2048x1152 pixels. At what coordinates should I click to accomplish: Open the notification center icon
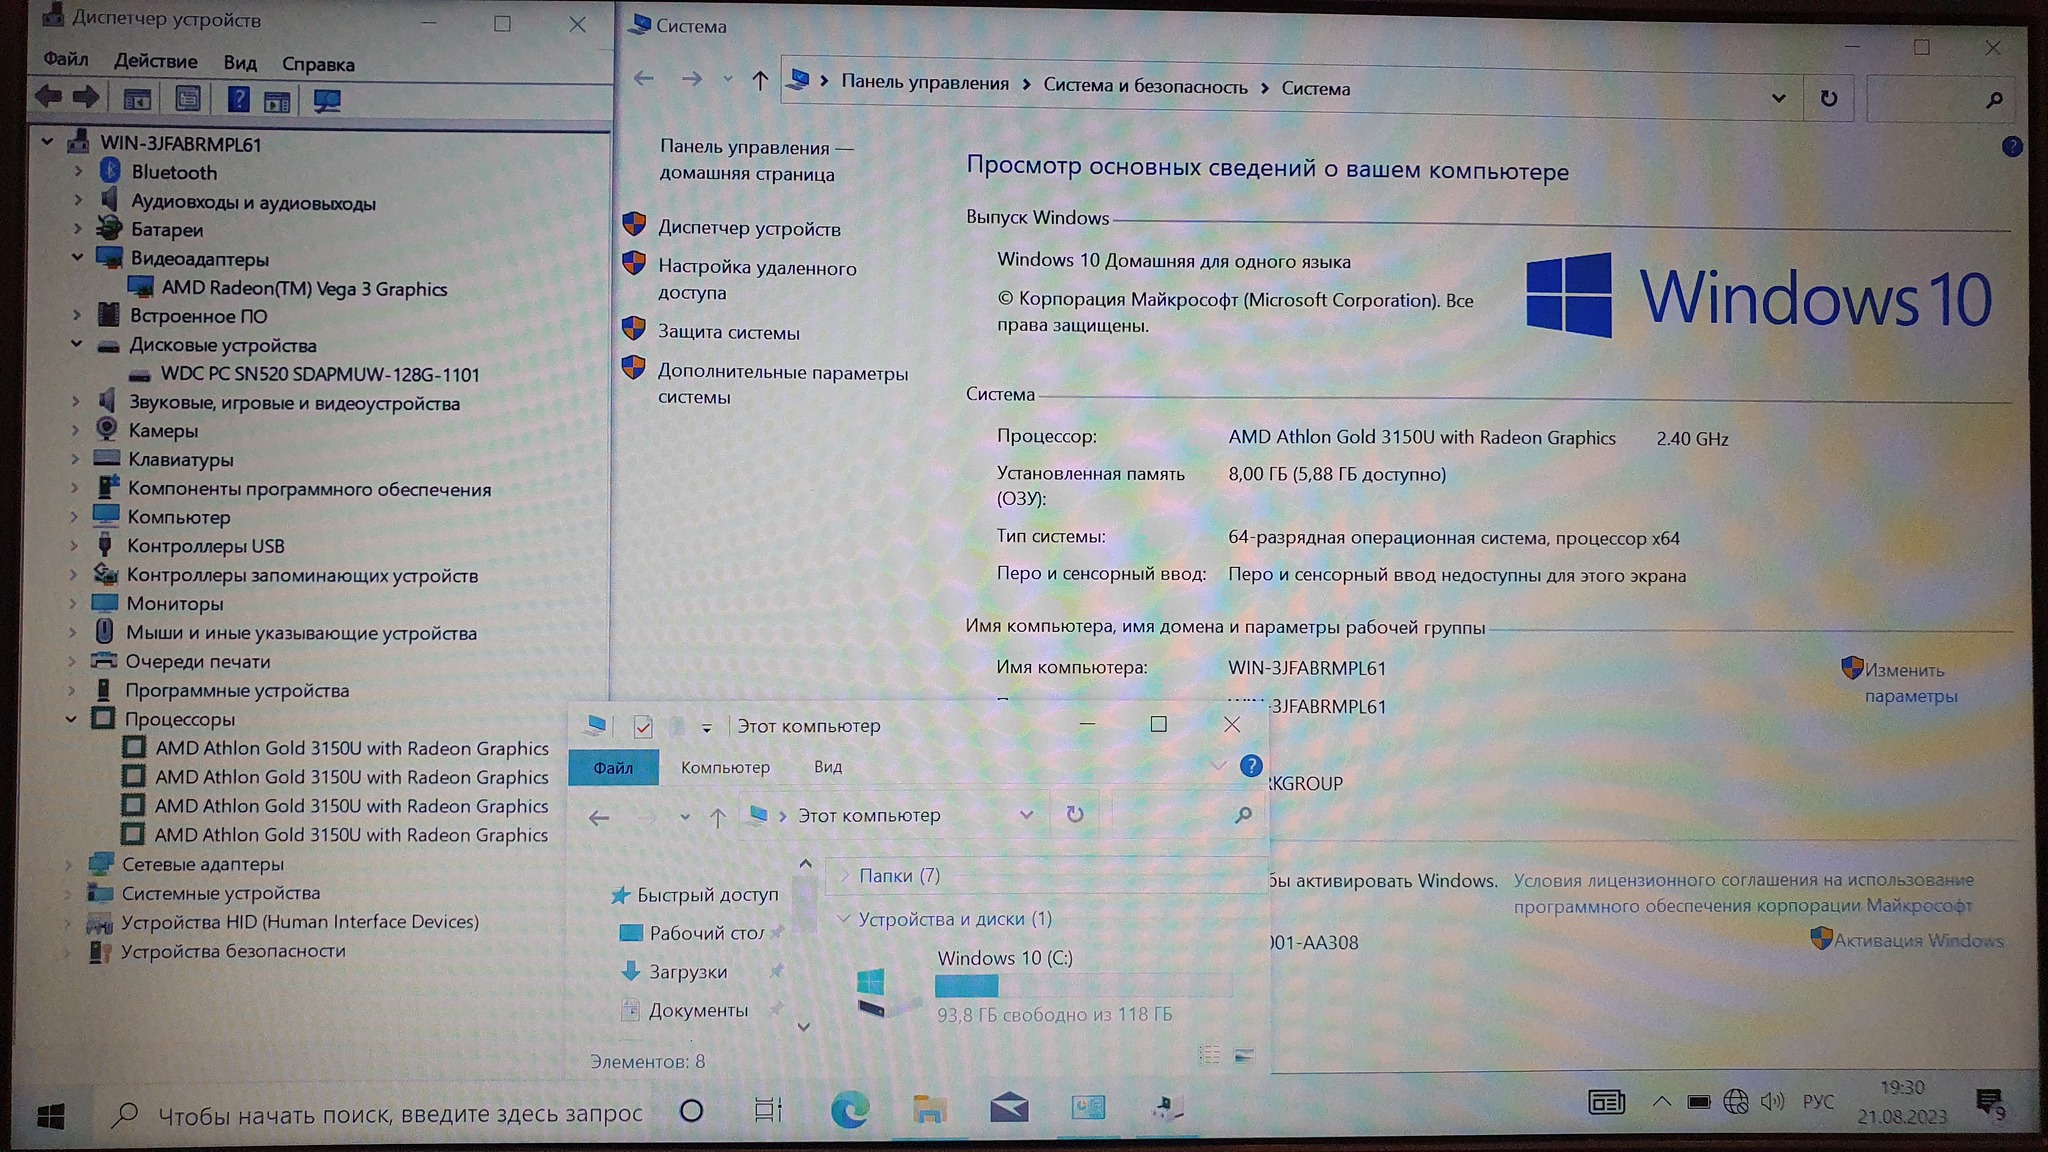(1989, 1103)
